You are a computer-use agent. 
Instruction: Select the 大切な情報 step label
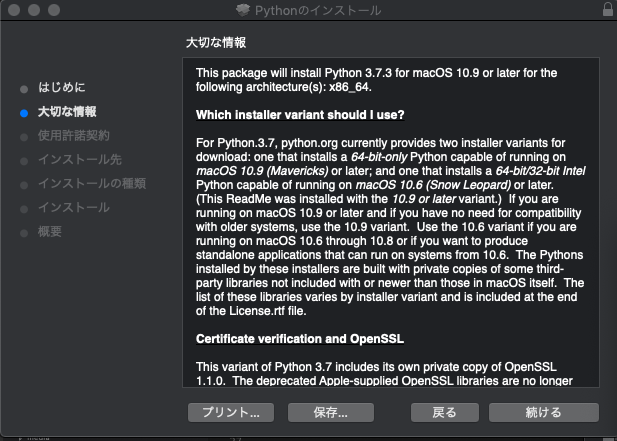[x=67, y=112]
